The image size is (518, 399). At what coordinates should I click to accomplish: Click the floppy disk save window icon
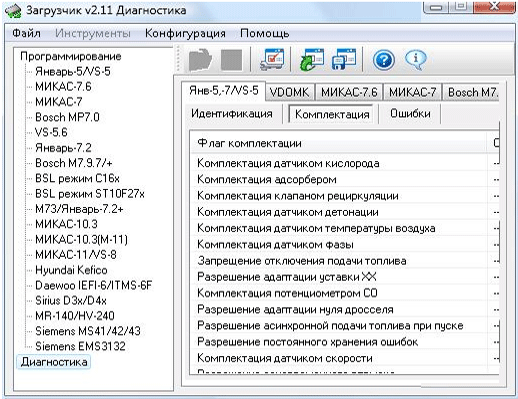(x=344, y=59)
